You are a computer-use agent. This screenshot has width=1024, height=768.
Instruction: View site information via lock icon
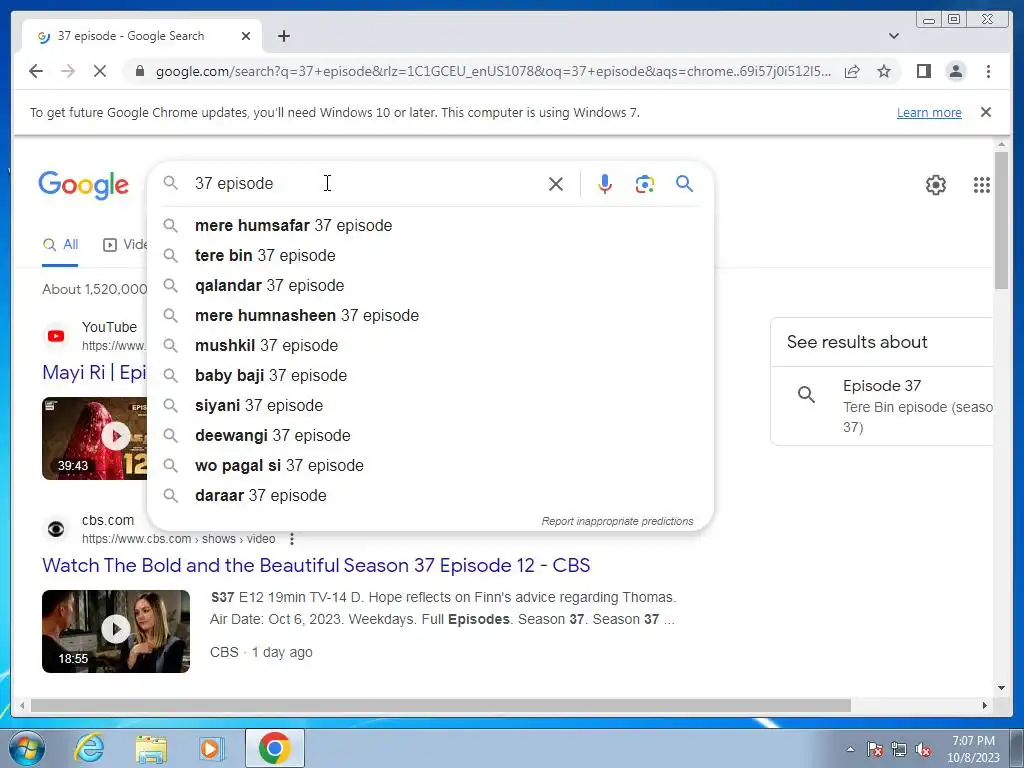(139, 71)
